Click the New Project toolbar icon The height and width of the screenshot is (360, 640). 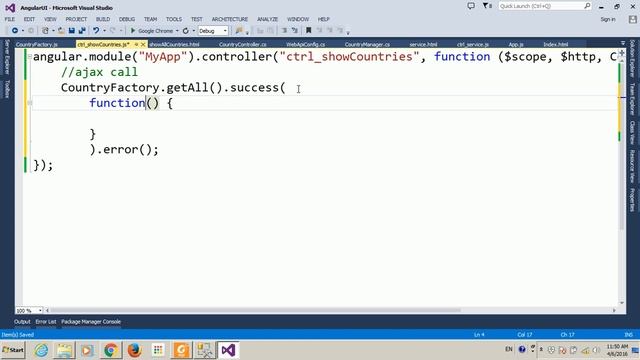tap(45, 31)
